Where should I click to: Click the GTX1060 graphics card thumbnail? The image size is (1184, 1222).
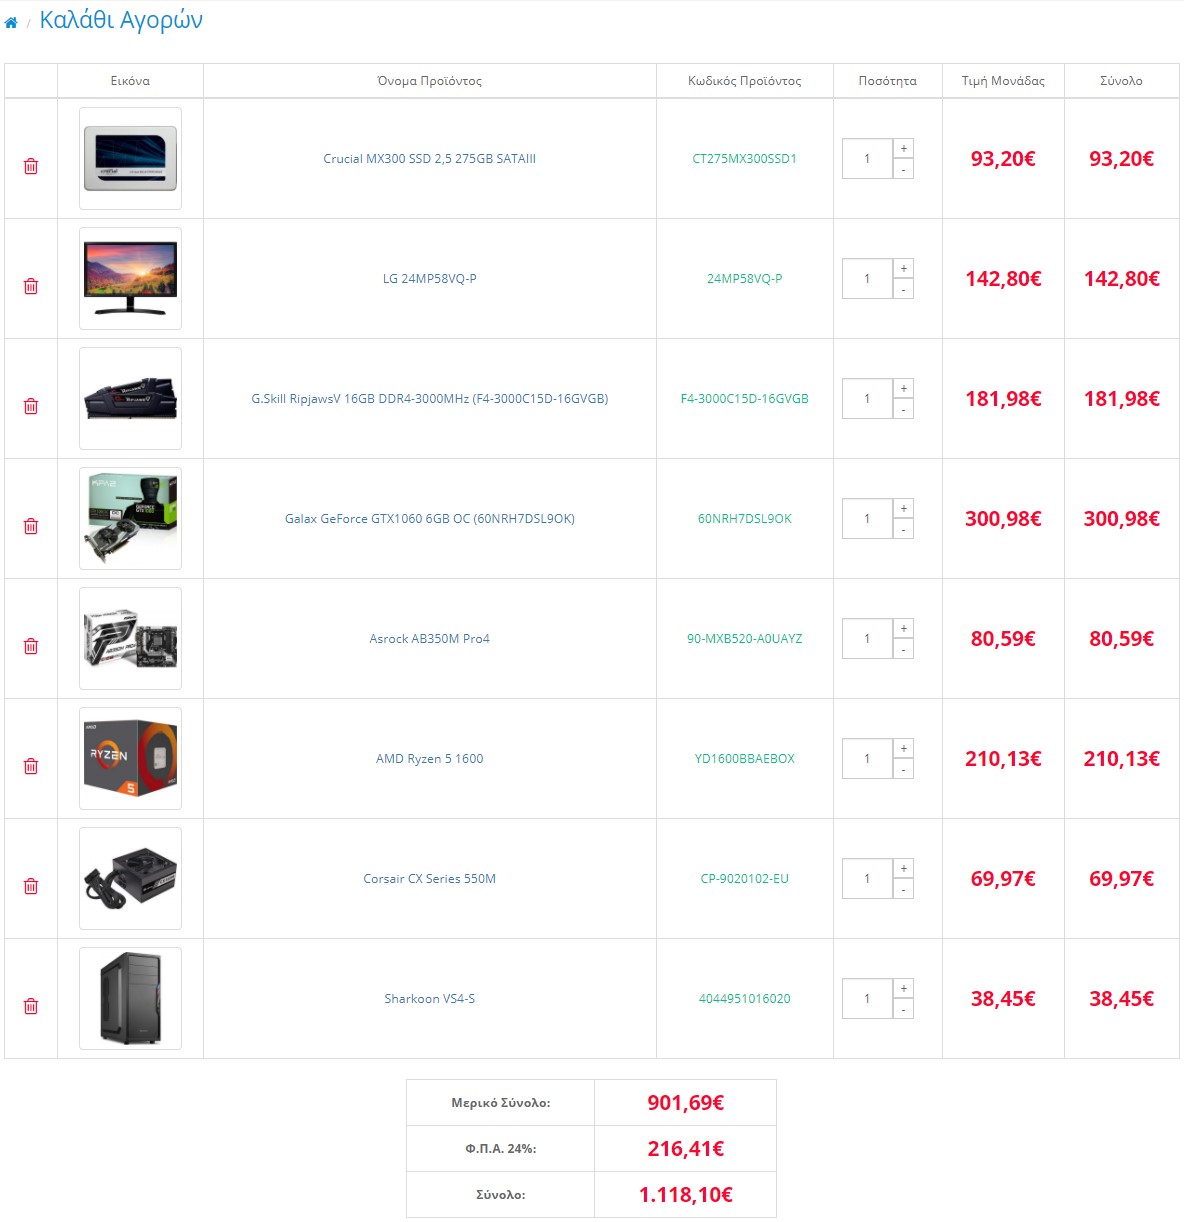pos(131,519)
